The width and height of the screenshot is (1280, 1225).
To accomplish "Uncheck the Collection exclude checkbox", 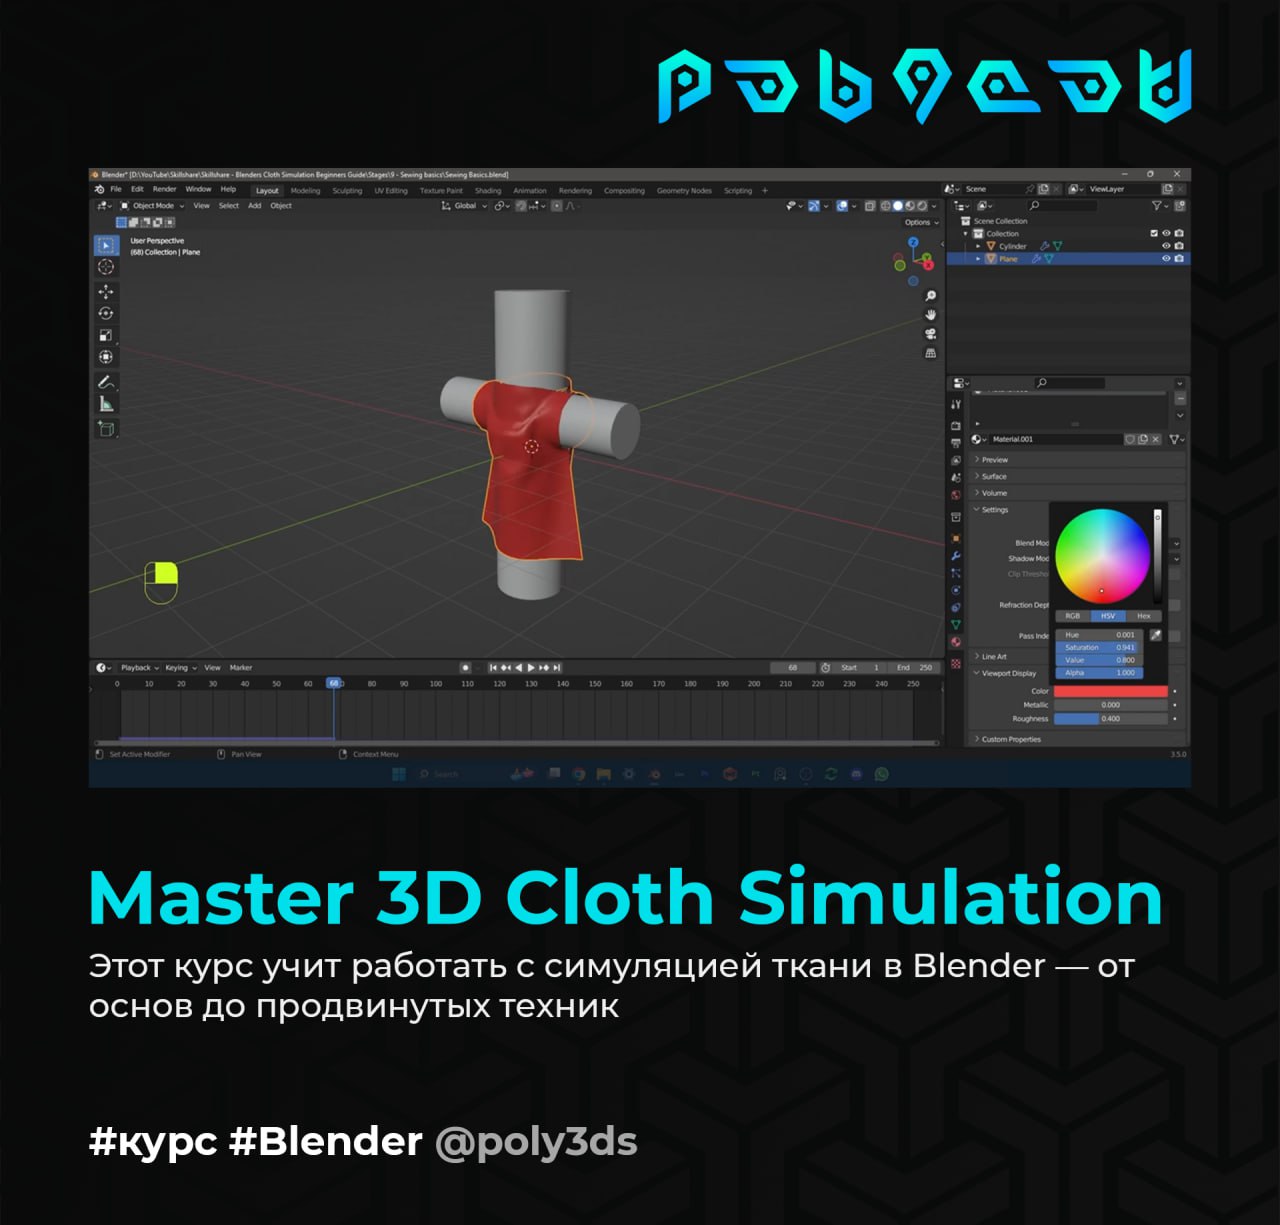I will 1154,233.
